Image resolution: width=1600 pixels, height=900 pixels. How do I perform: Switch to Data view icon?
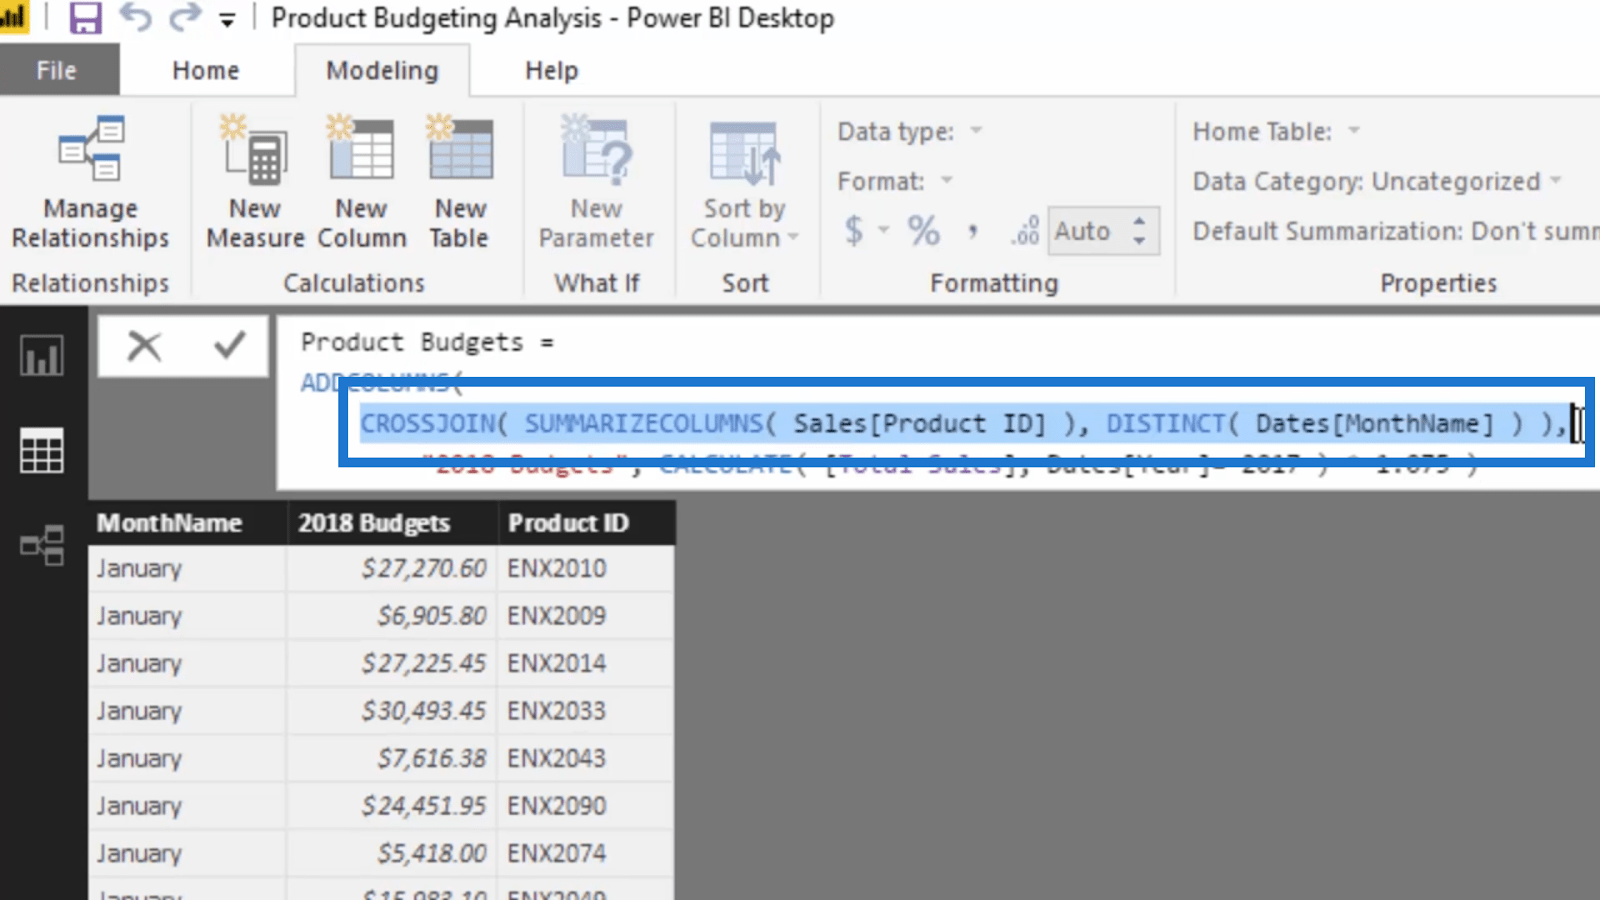(x=42, y=450)
